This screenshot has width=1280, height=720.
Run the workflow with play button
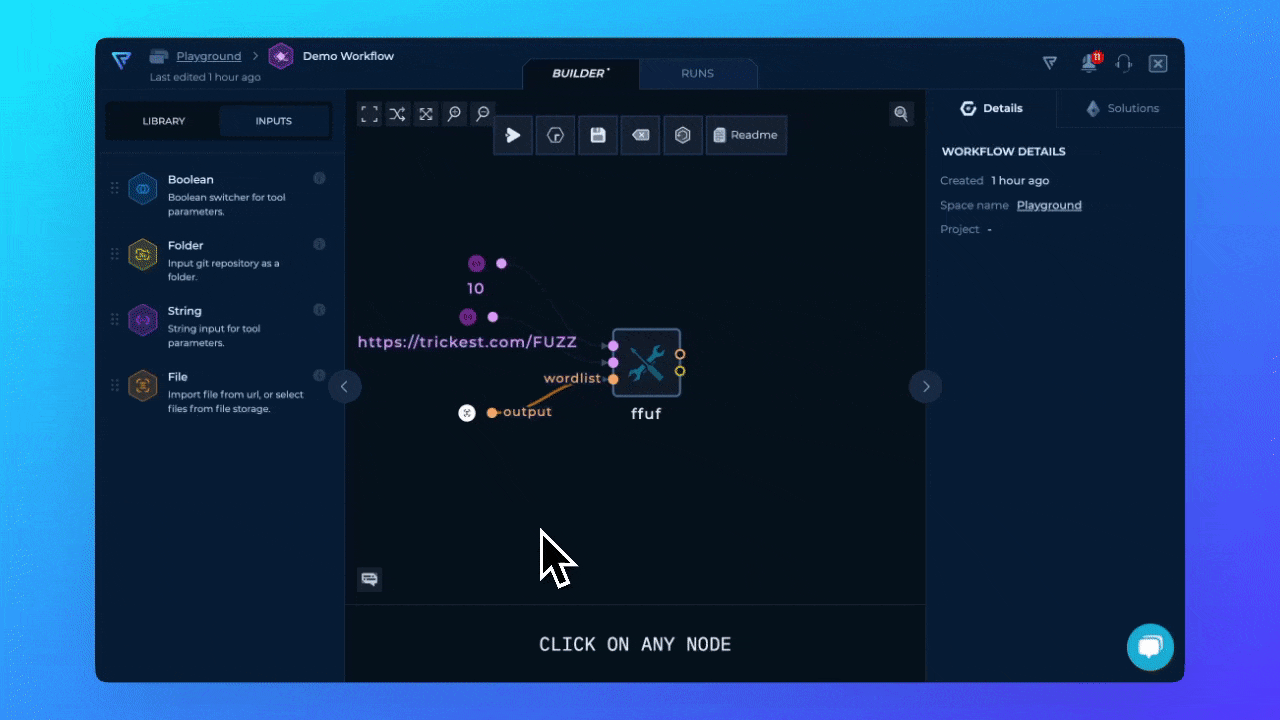click(x=513, y=135)
